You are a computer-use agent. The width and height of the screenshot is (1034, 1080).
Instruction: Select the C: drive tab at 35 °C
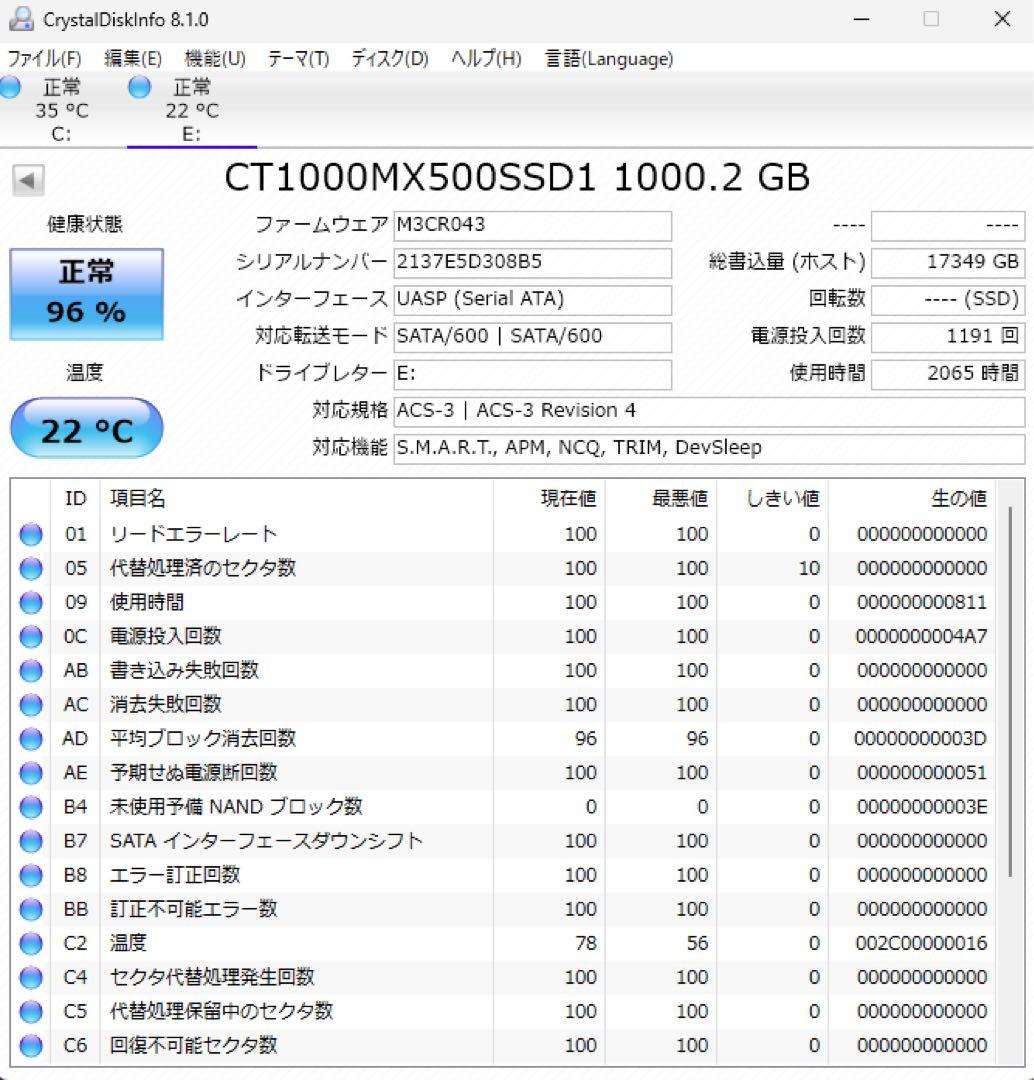tap(61, 110)
